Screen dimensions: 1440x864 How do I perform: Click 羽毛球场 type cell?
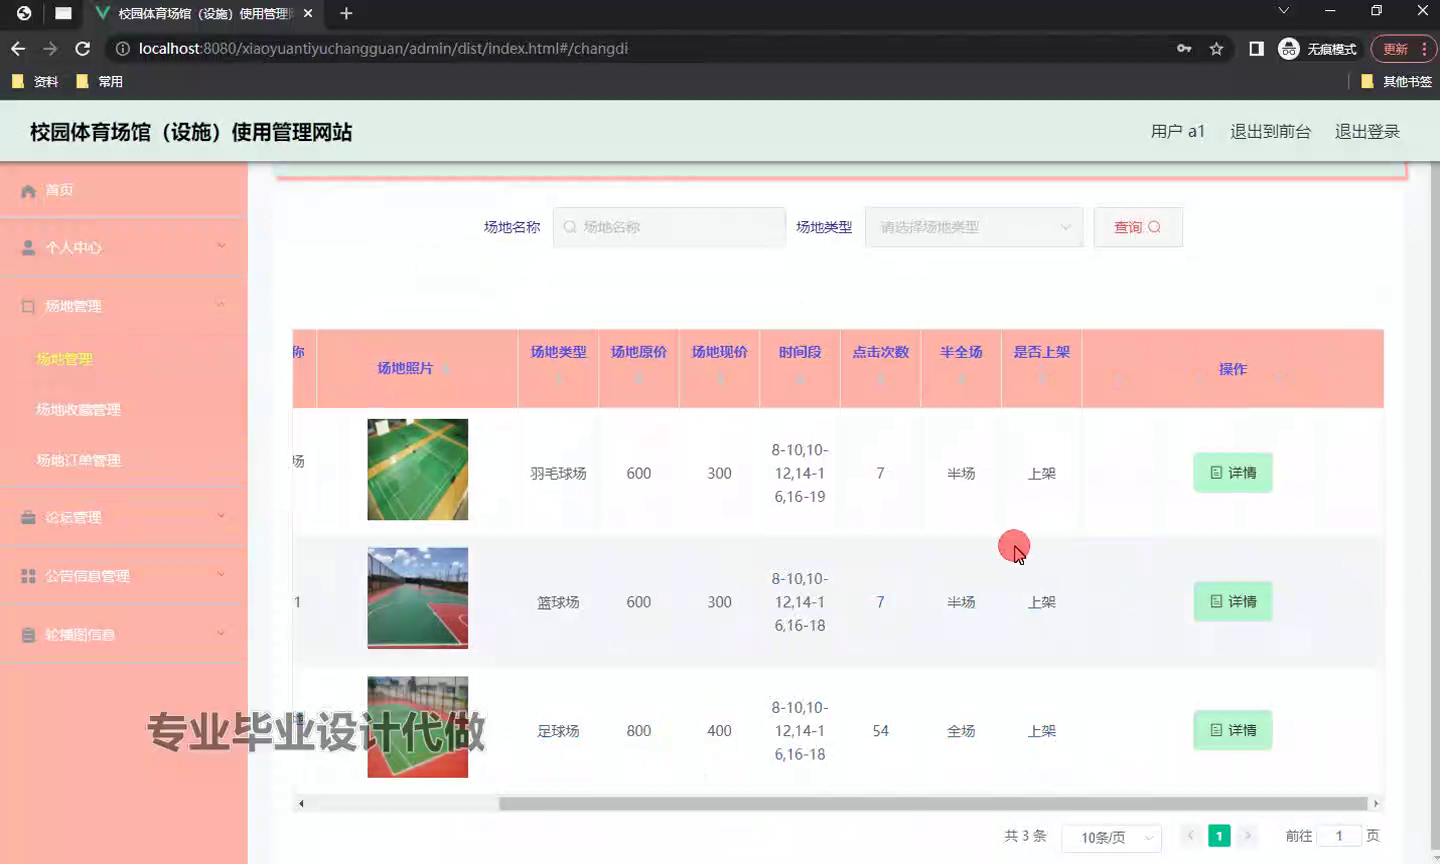click(558, 473)
